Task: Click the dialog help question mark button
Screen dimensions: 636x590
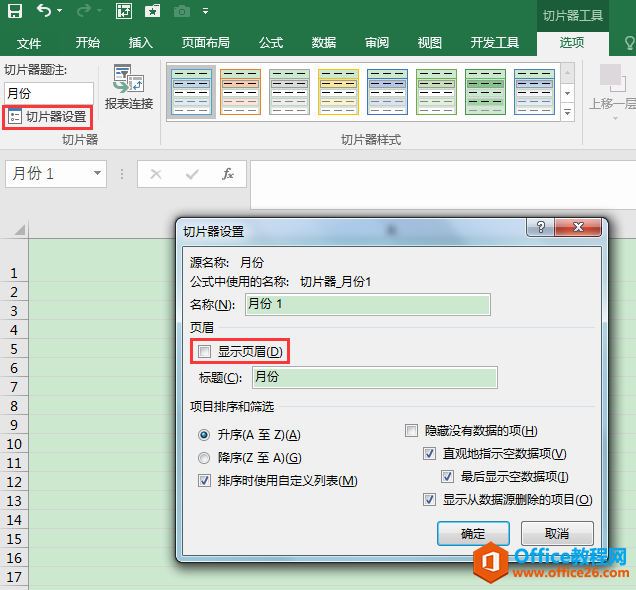Action: click(541, 227)
